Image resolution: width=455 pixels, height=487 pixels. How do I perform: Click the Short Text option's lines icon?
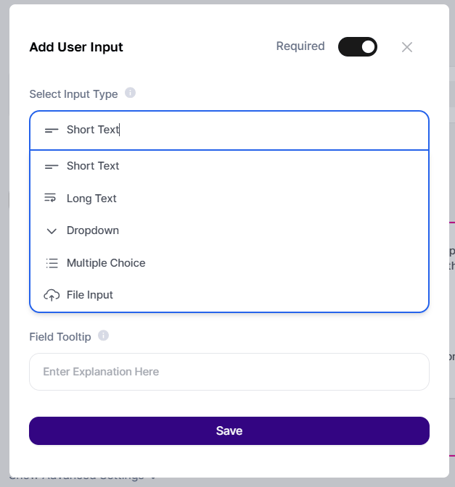(x=51, y=166)
